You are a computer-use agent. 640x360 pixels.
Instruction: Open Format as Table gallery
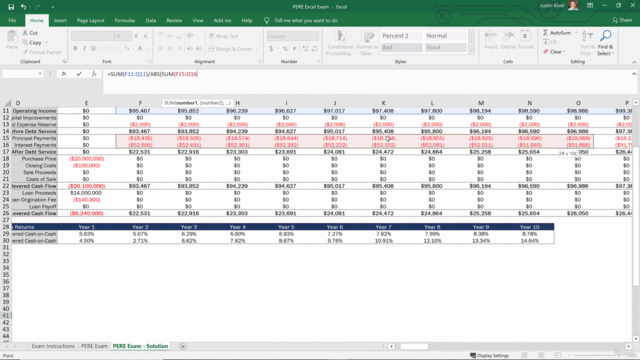(367, 43)
